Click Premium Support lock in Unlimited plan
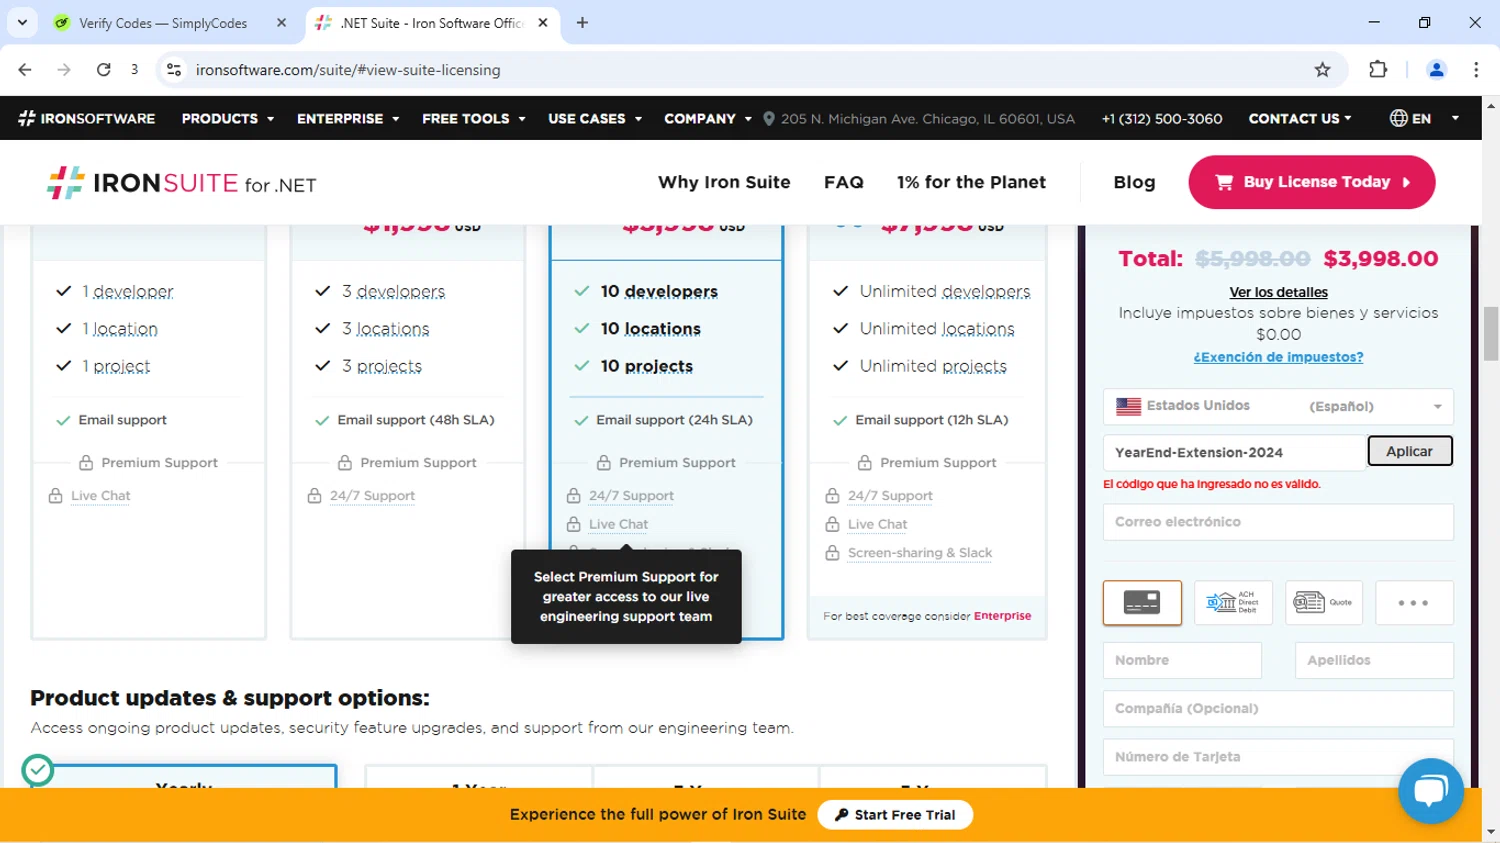1500x843 pixels. pos(865,463)
